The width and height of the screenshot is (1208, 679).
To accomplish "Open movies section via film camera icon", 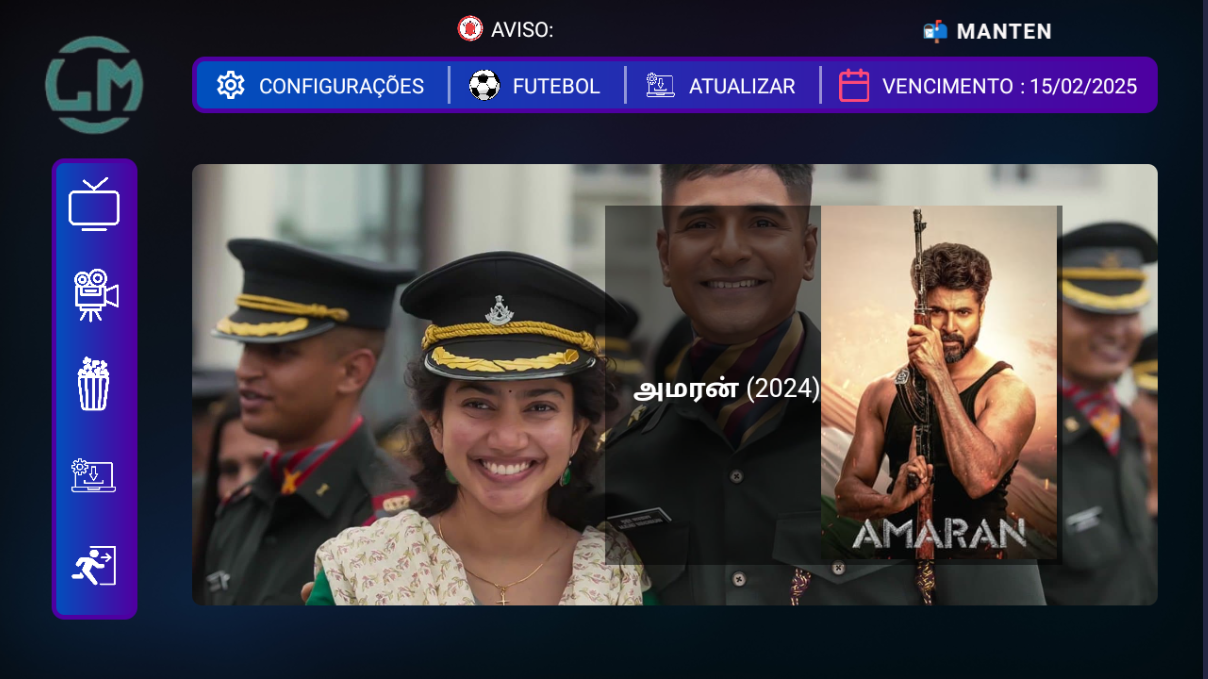I will [94, 296].
